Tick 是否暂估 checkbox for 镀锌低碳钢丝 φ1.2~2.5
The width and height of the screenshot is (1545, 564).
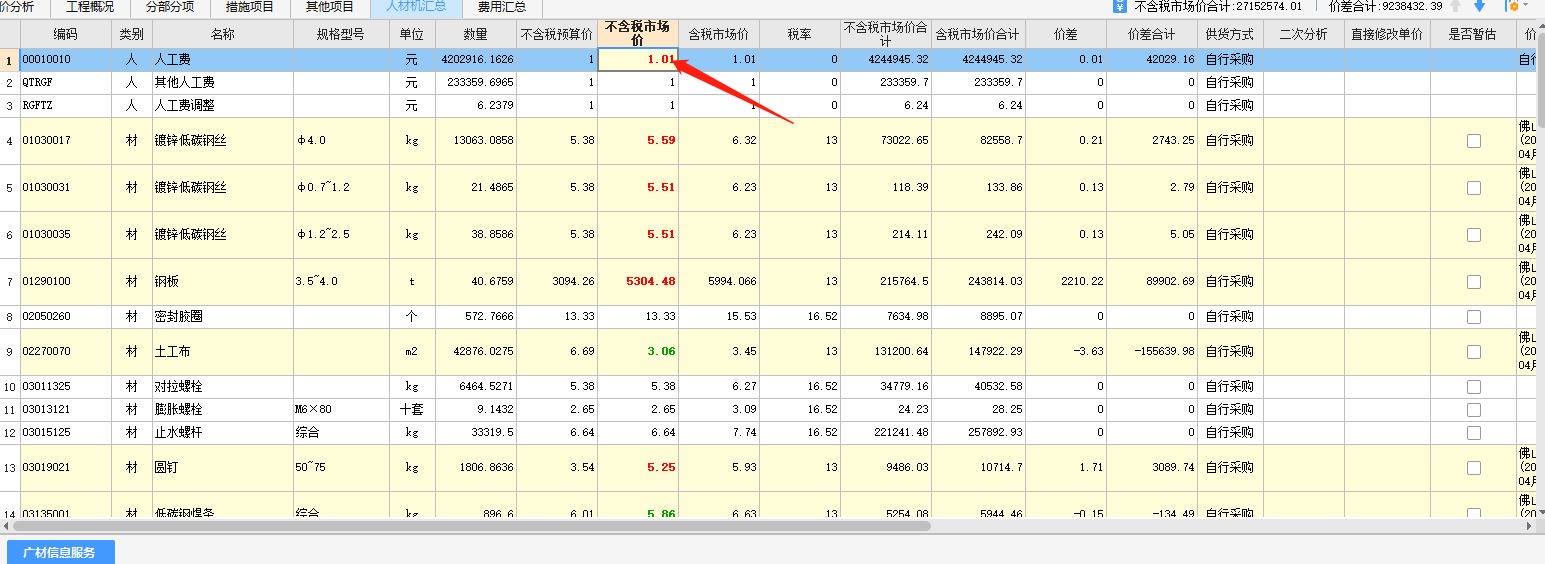pyautogui.click(x=1473, y=235)
